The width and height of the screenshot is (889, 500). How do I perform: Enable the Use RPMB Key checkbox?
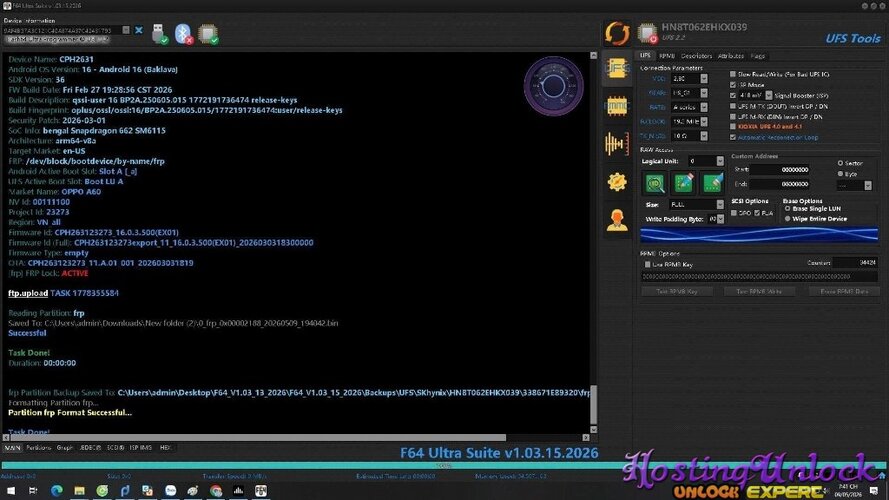tap(647, 265)
